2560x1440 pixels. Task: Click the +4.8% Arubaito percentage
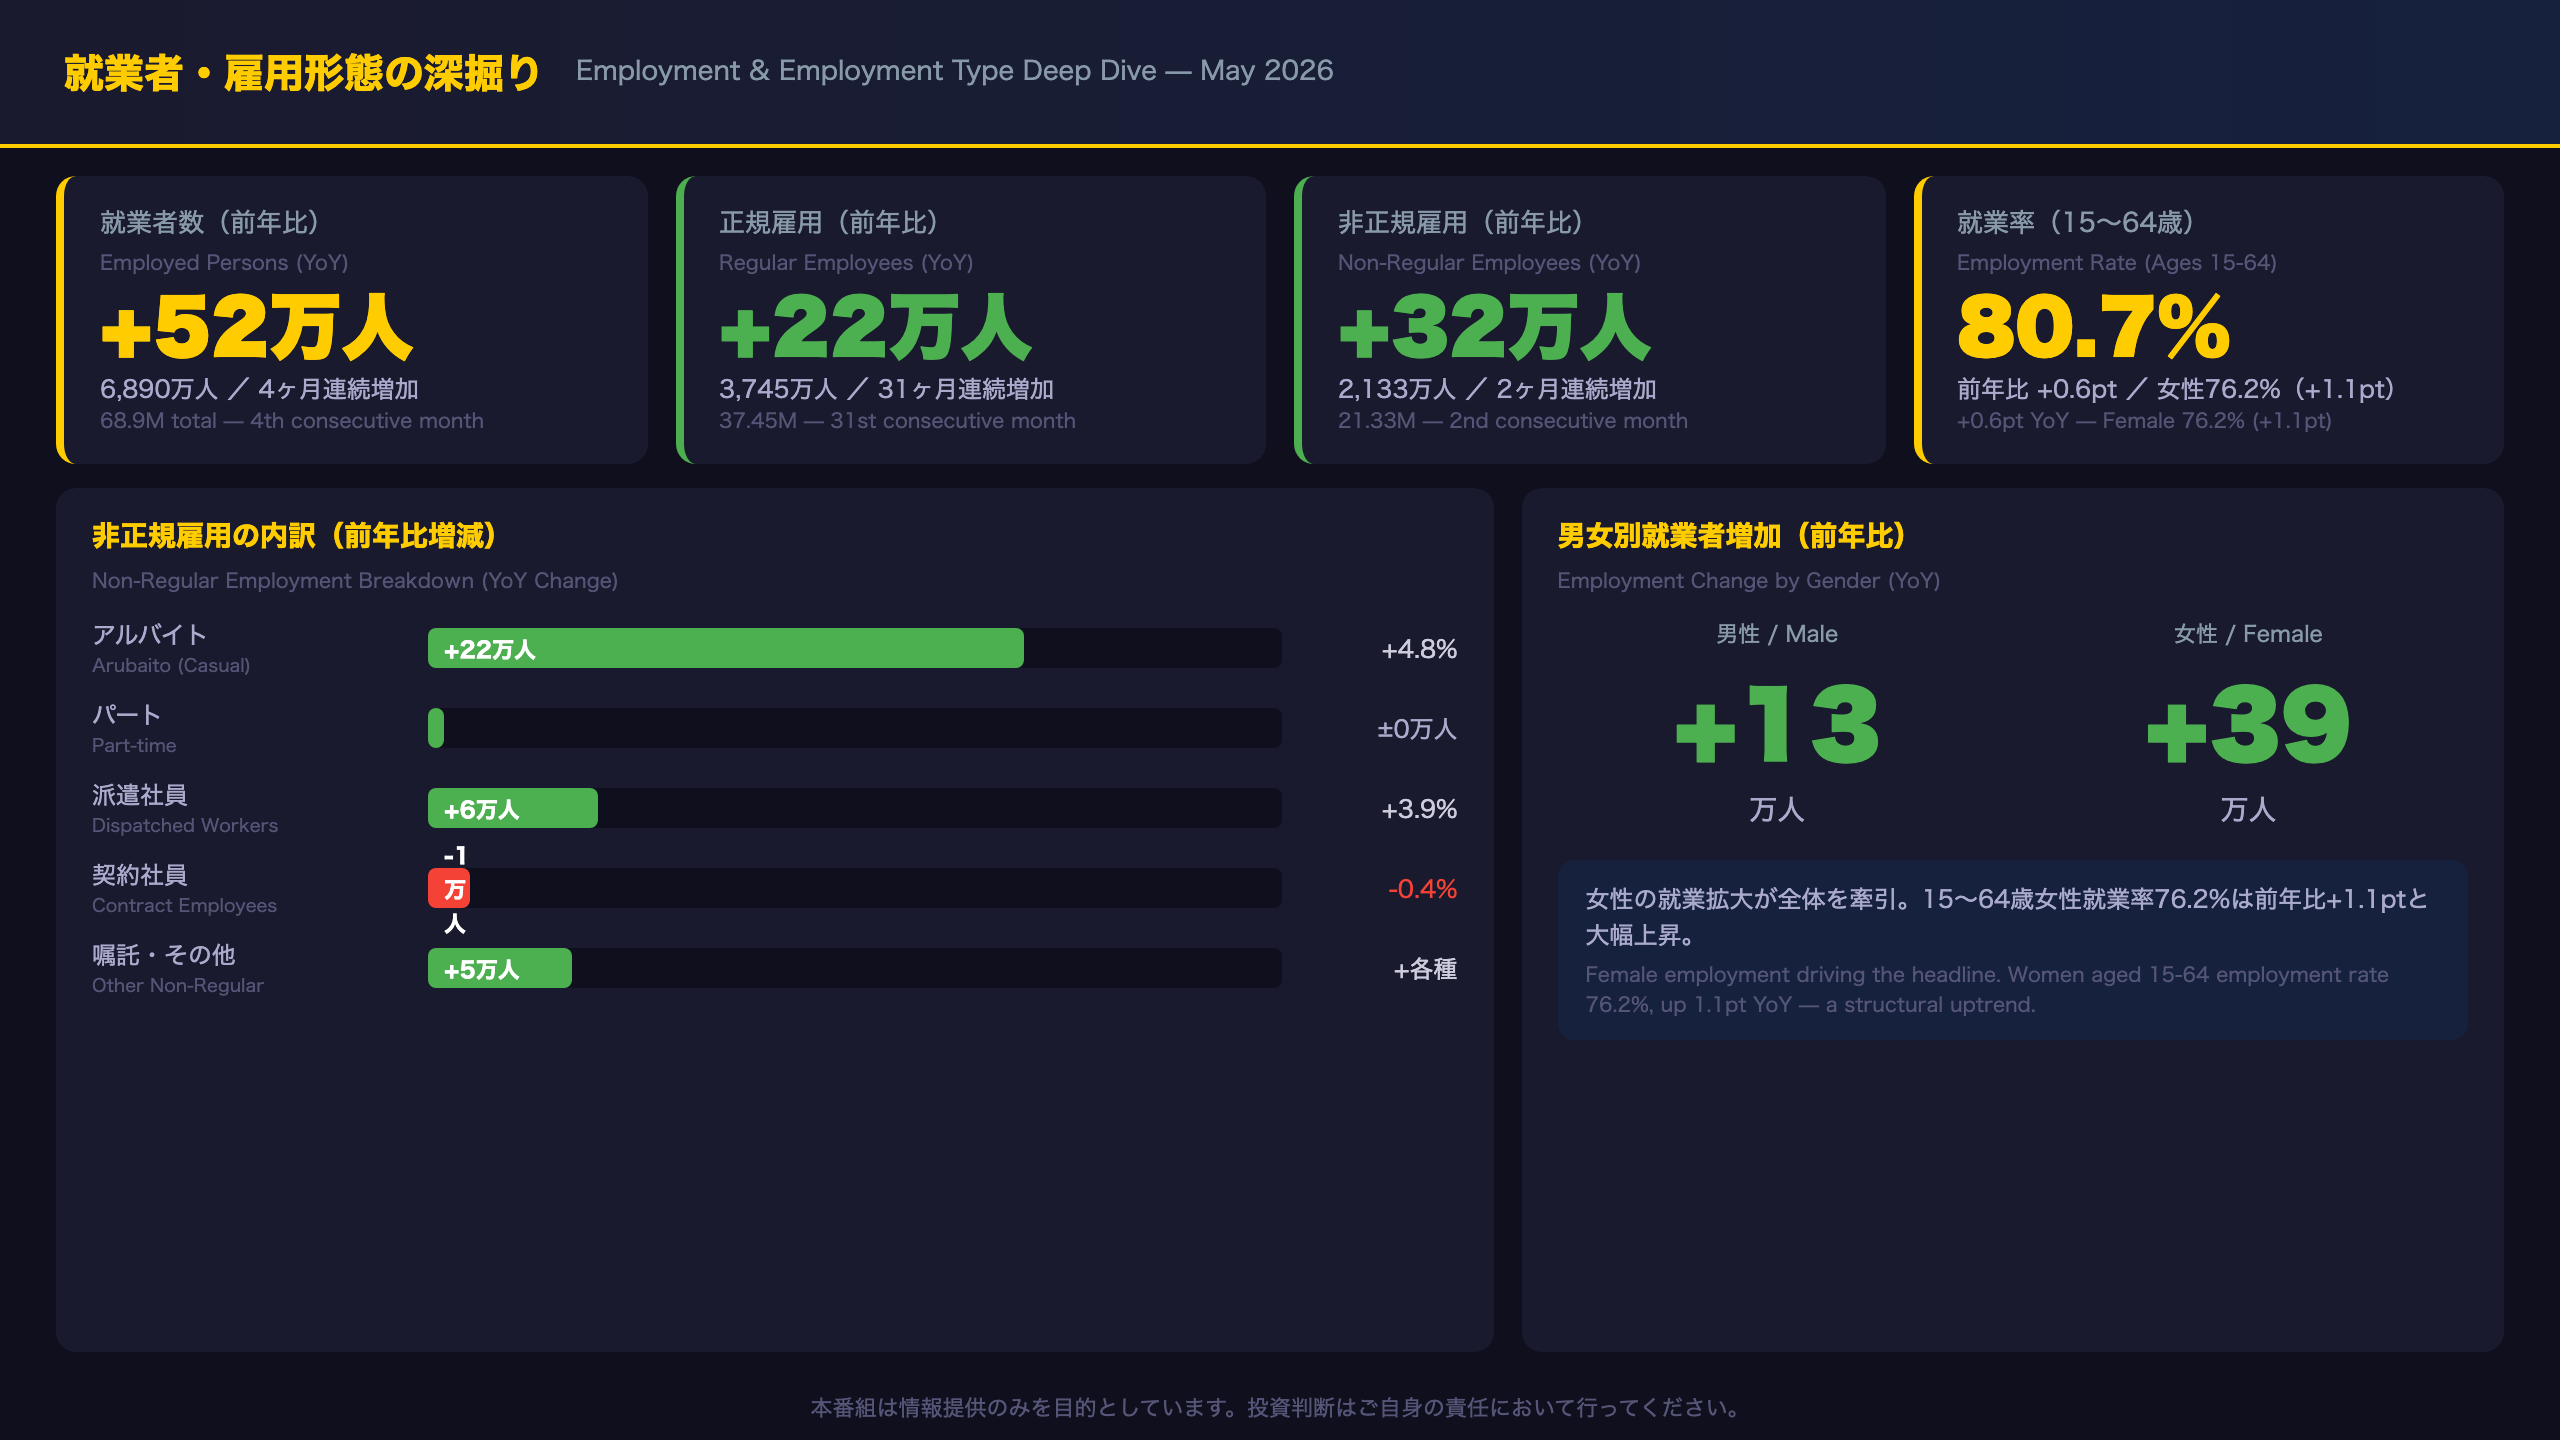pyautogui.click(x=1419, y=649)
